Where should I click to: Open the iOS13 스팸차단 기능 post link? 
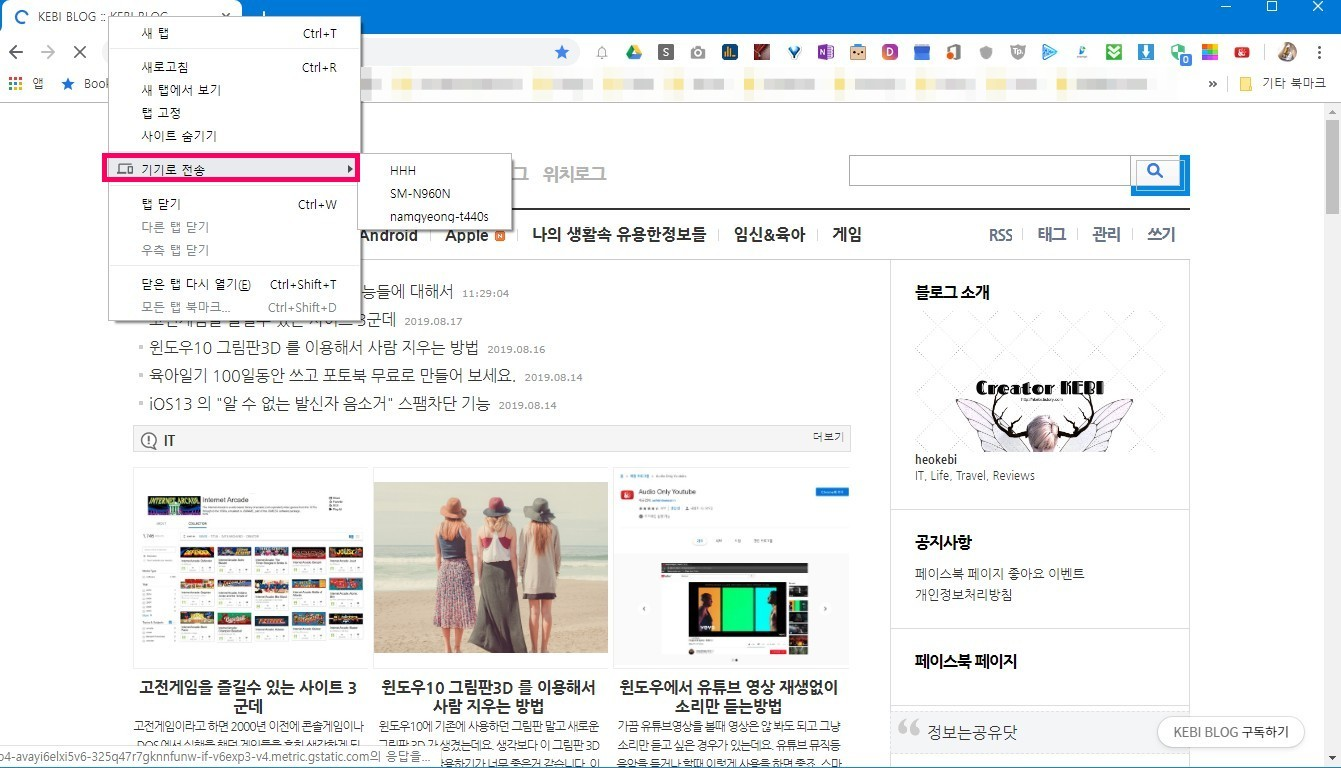tap(319, 404)
